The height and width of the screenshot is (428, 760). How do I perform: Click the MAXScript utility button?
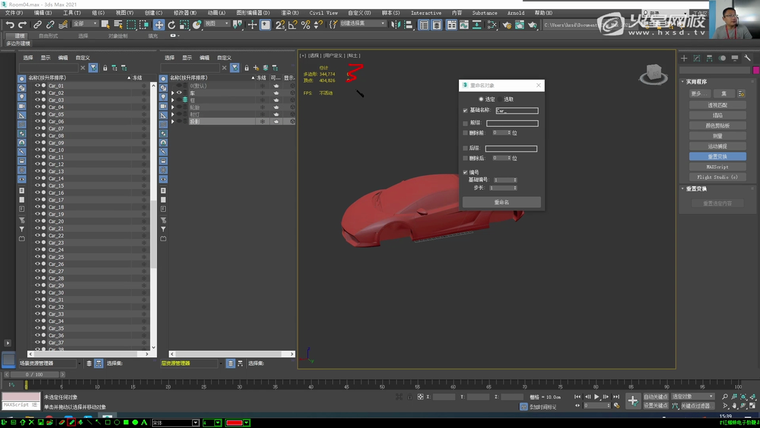[717, 166]
